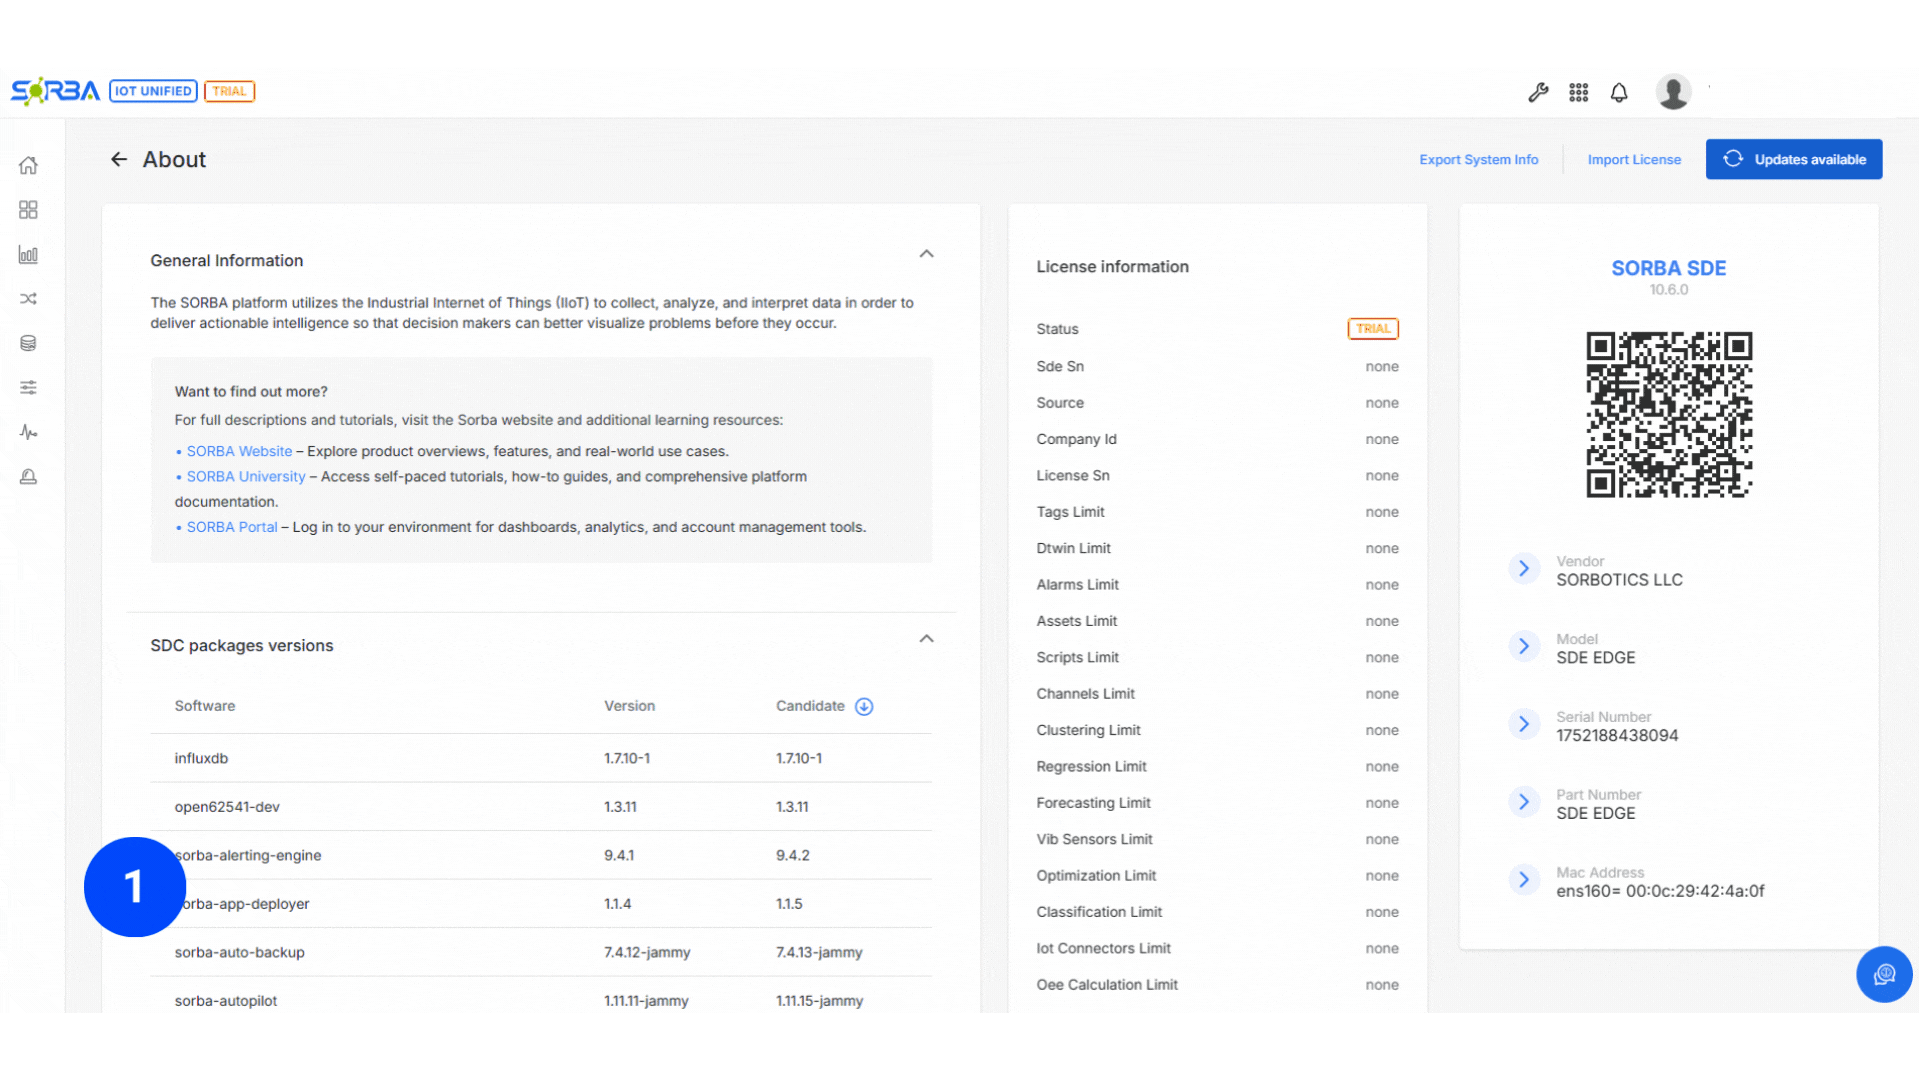Click candidate version 1.11.15-jammy
The height and width of the screenshot is (1080, 1920).
tap(819, 1001)
